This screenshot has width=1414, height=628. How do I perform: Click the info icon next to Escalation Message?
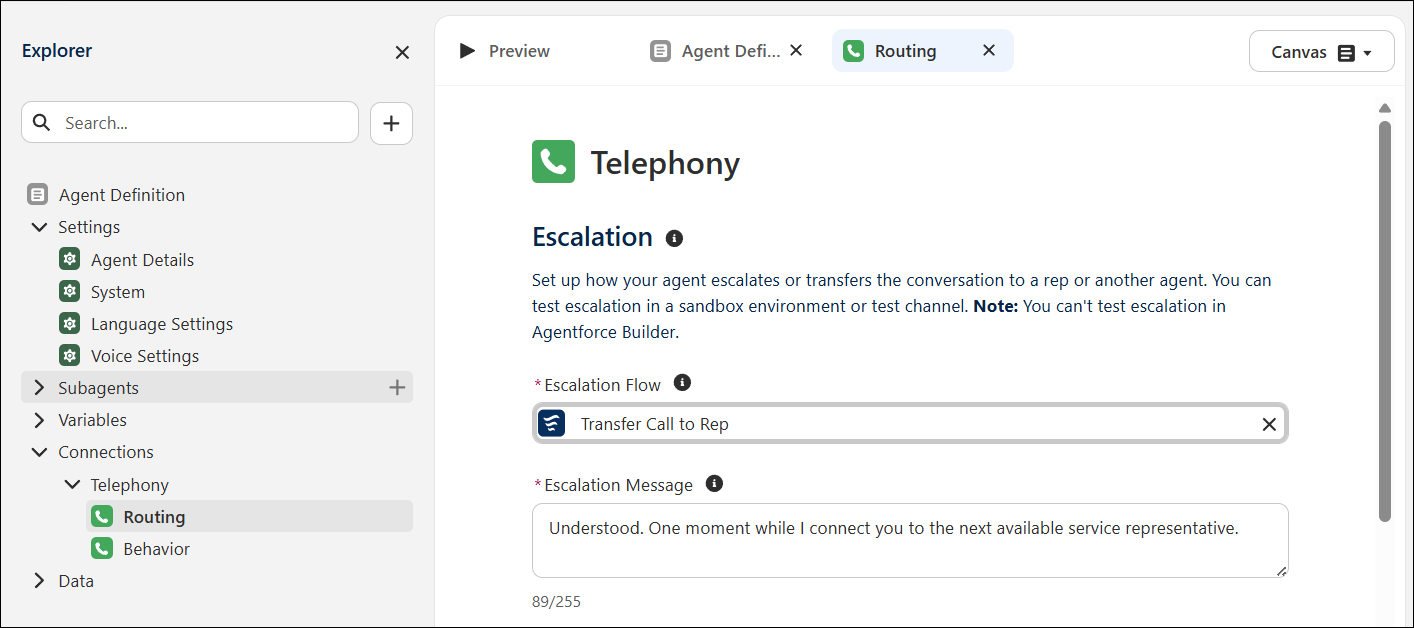[714, 484]
